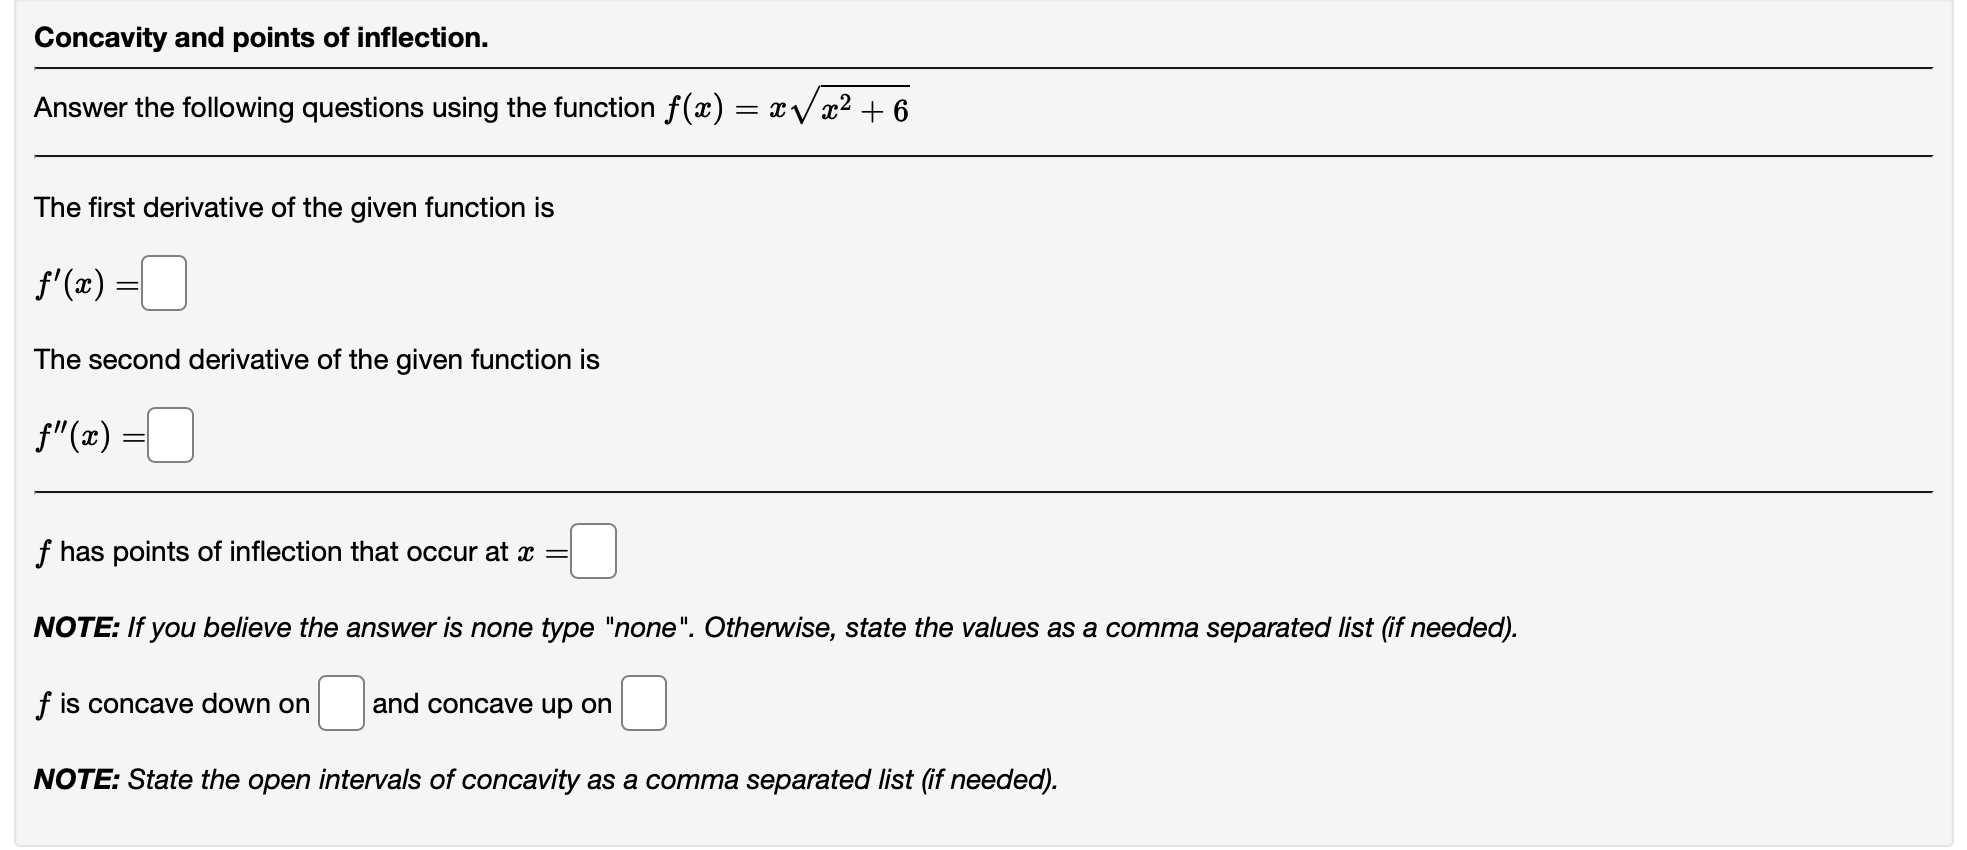This screenshot has height=850, width=1967.
Task: Click the f''(x) answer input box
Action: click(169, 434)
